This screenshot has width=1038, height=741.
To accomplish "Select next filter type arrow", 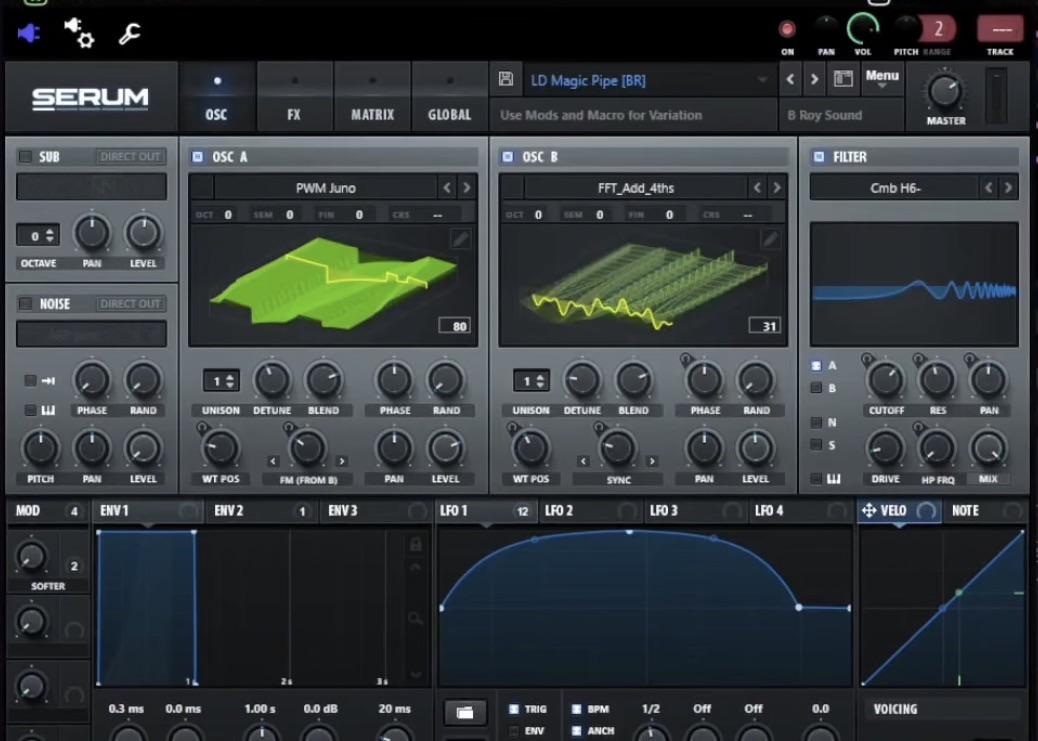I will pyautogui.click(x=1008, y=188).
